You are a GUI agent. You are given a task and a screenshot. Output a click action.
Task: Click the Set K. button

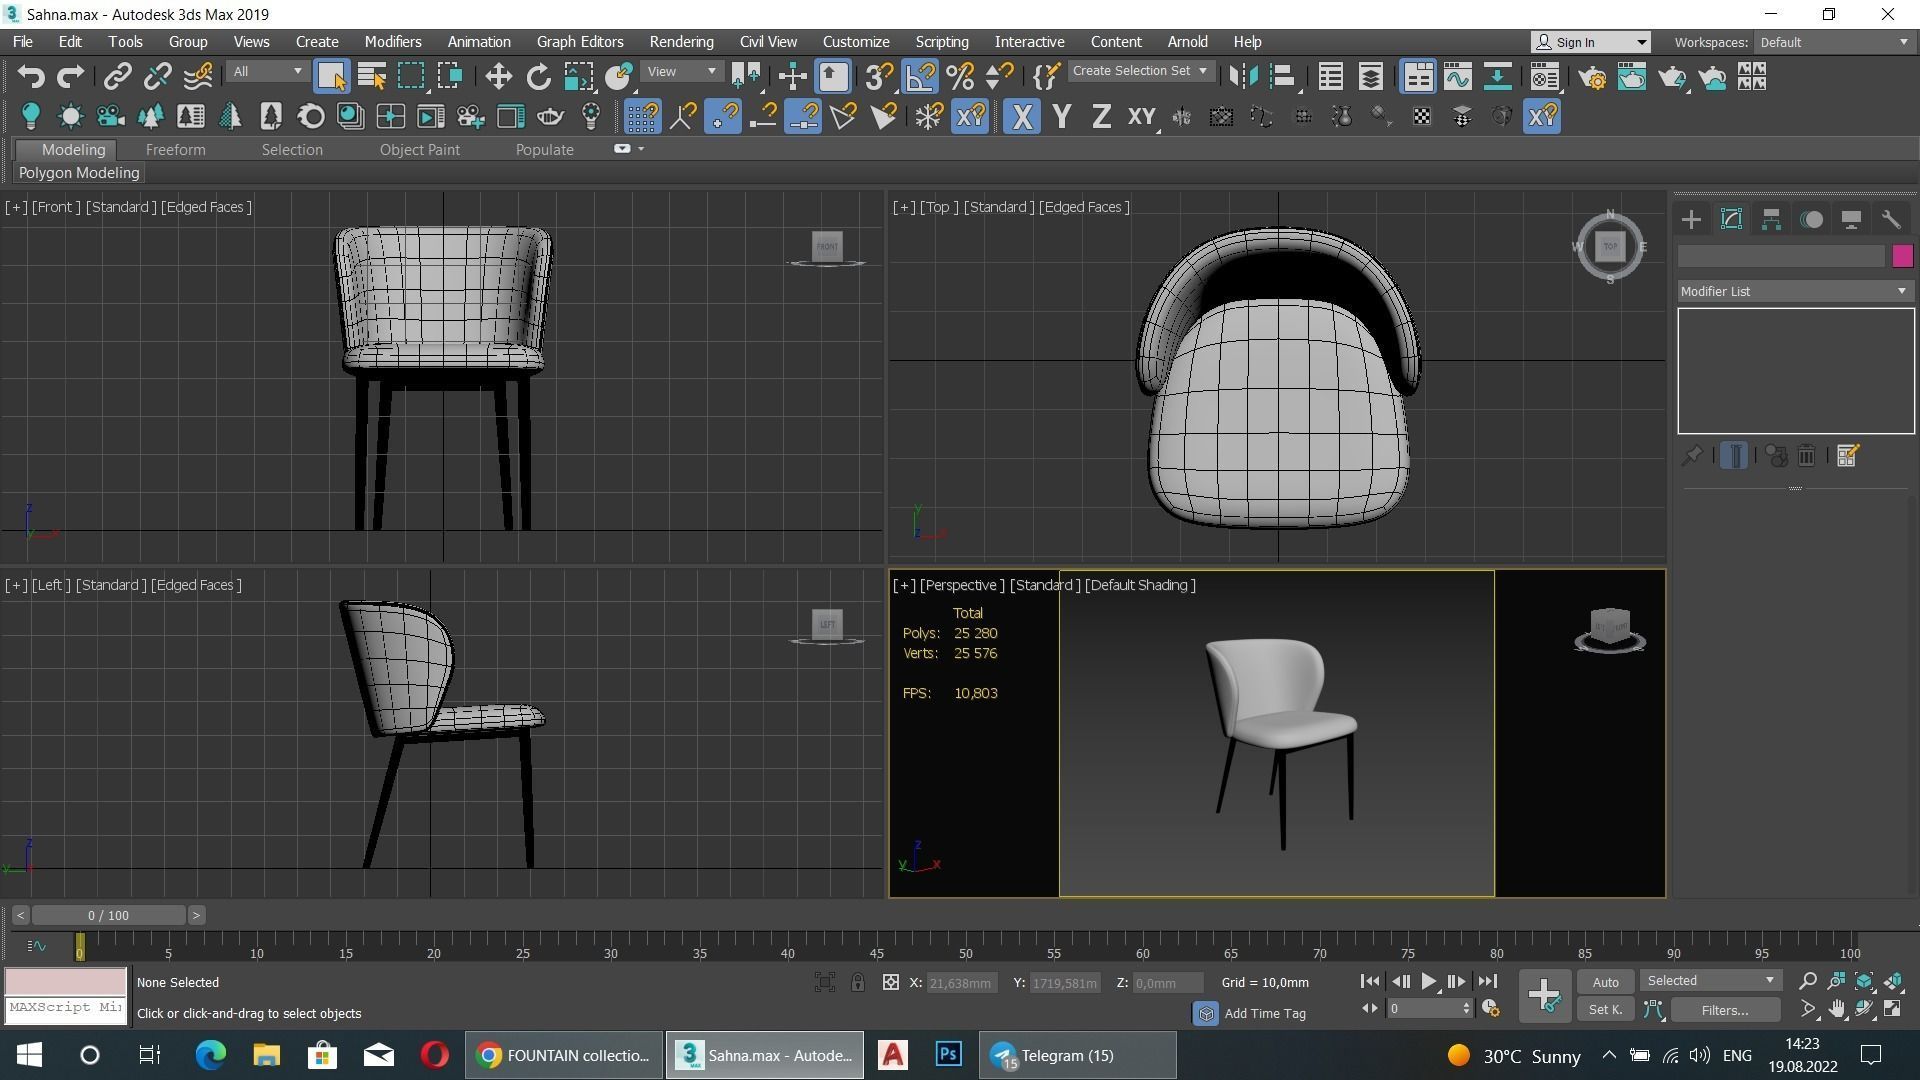click(1605, 1010)
